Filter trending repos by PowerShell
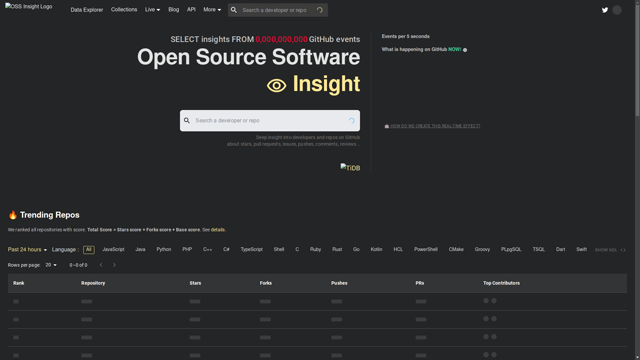 click(x=426, y=249)
